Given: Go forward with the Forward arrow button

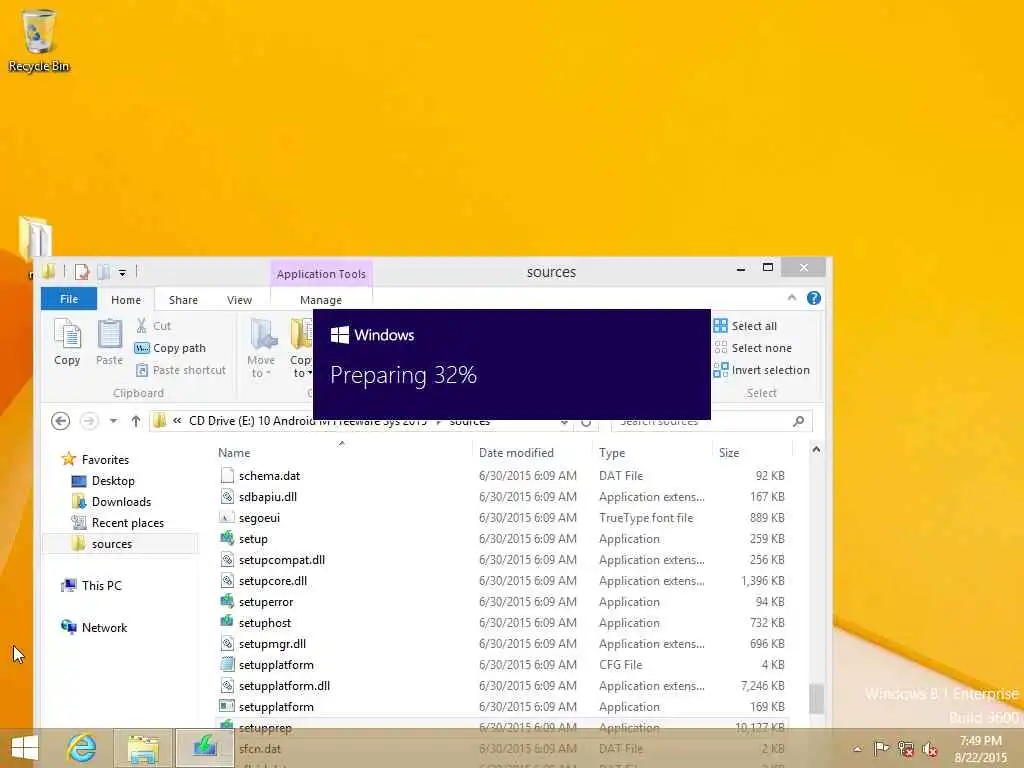Looking at the screenshot, I should [89, 421].
